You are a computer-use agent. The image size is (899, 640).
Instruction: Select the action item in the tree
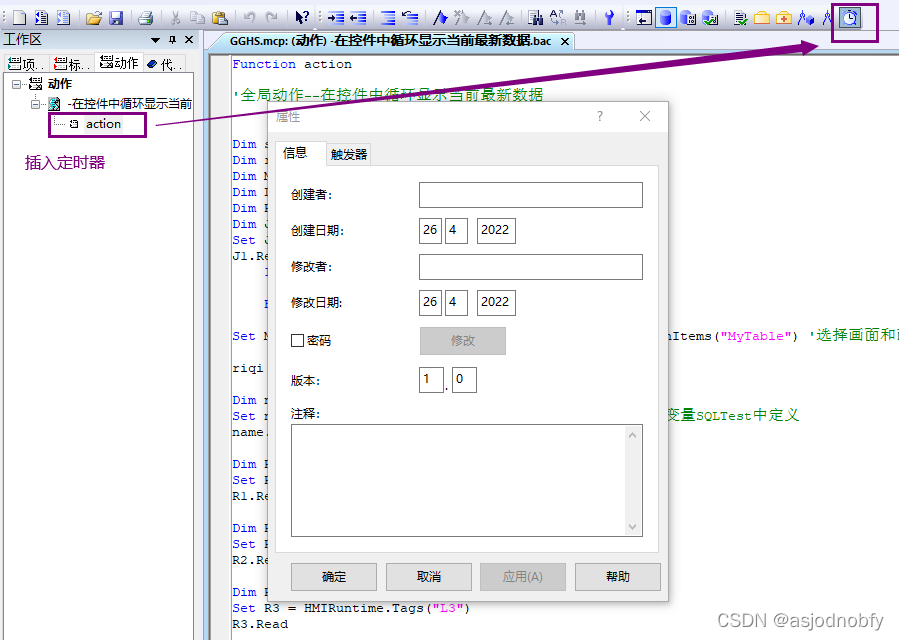coord(103,124)
